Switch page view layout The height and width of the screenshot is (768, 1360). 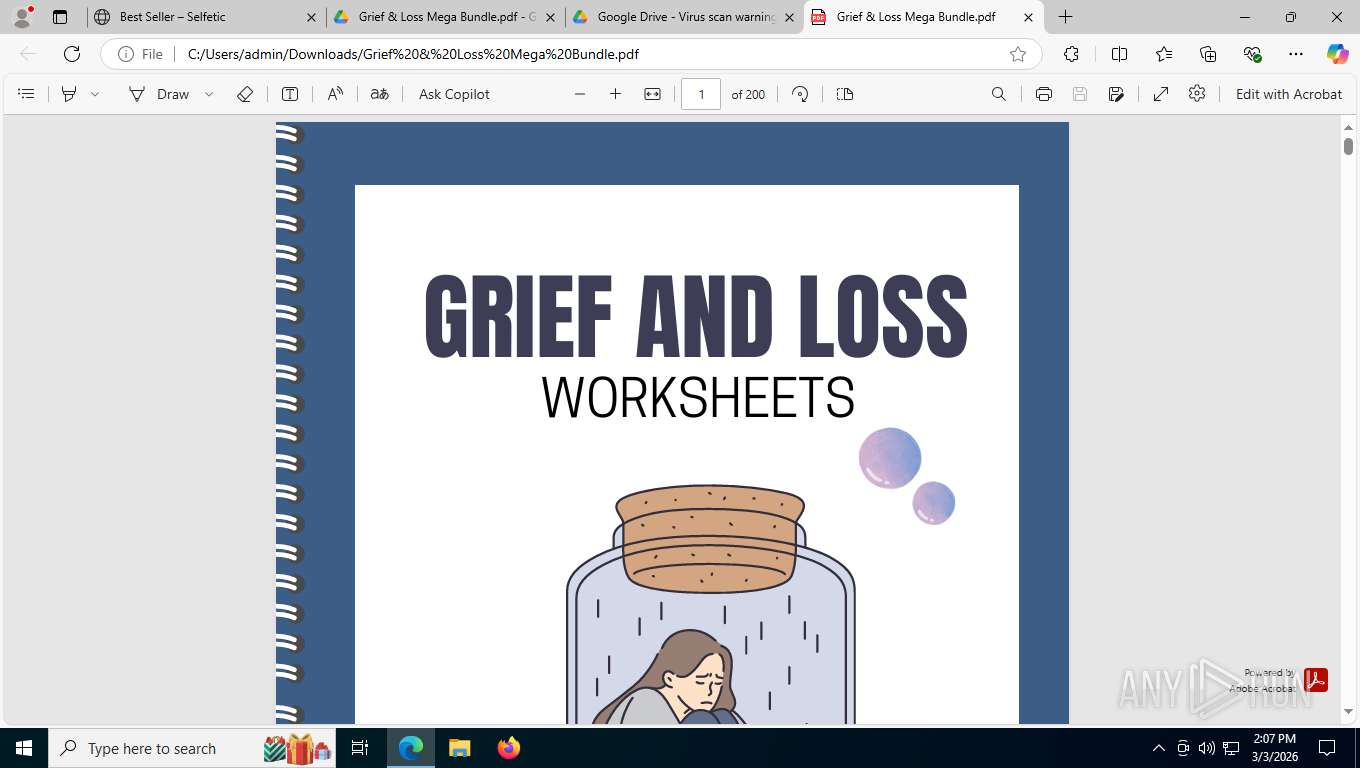pyautogui.click(x=845, y=94)
